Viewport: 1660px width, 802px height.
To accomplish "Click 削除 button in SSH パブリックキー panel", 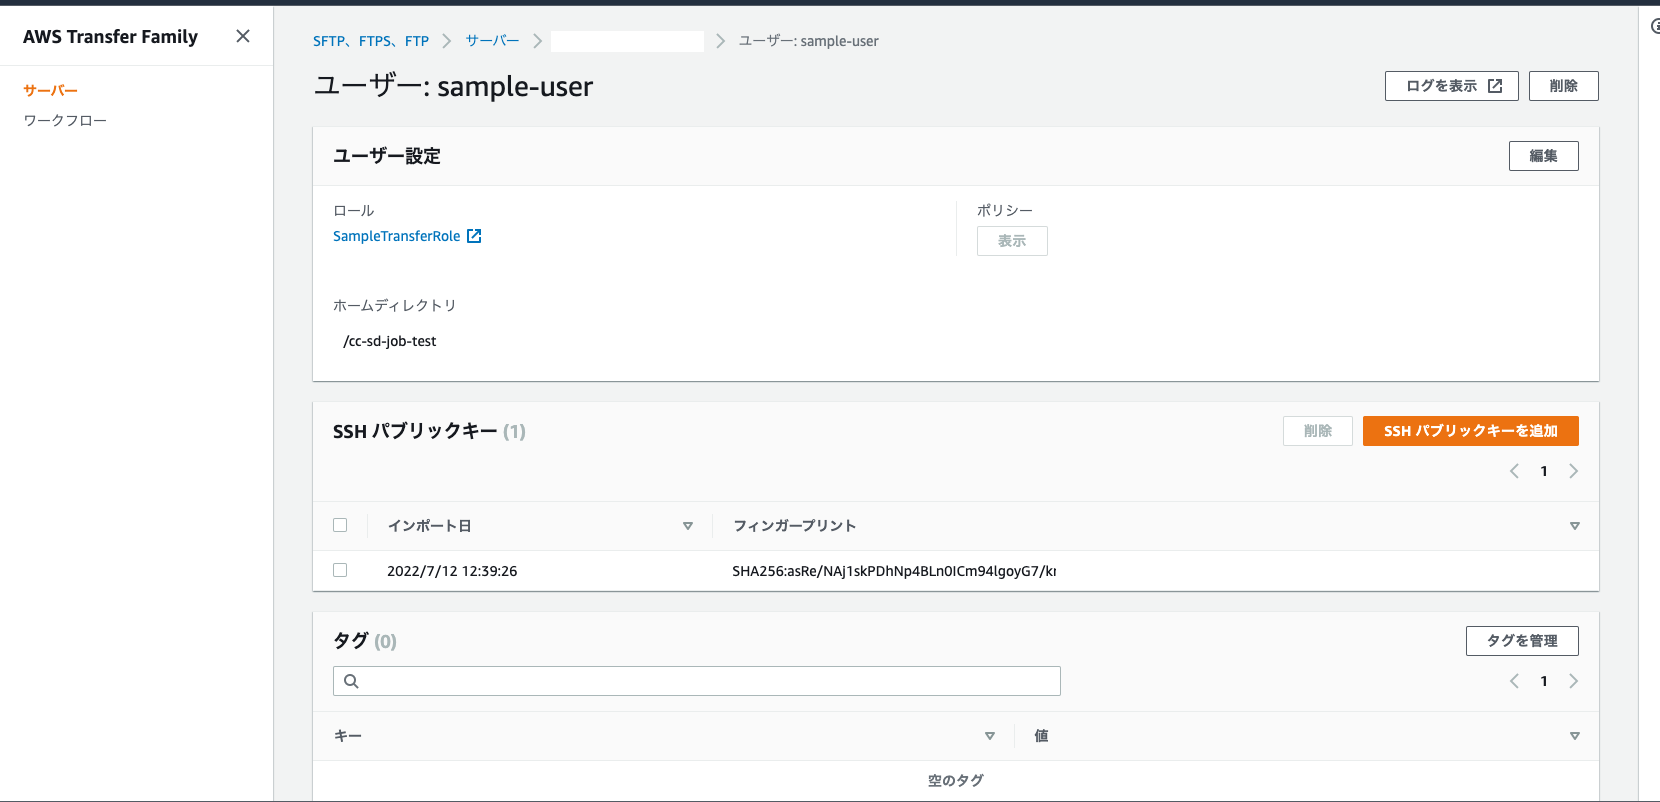I will [1317, 431].
